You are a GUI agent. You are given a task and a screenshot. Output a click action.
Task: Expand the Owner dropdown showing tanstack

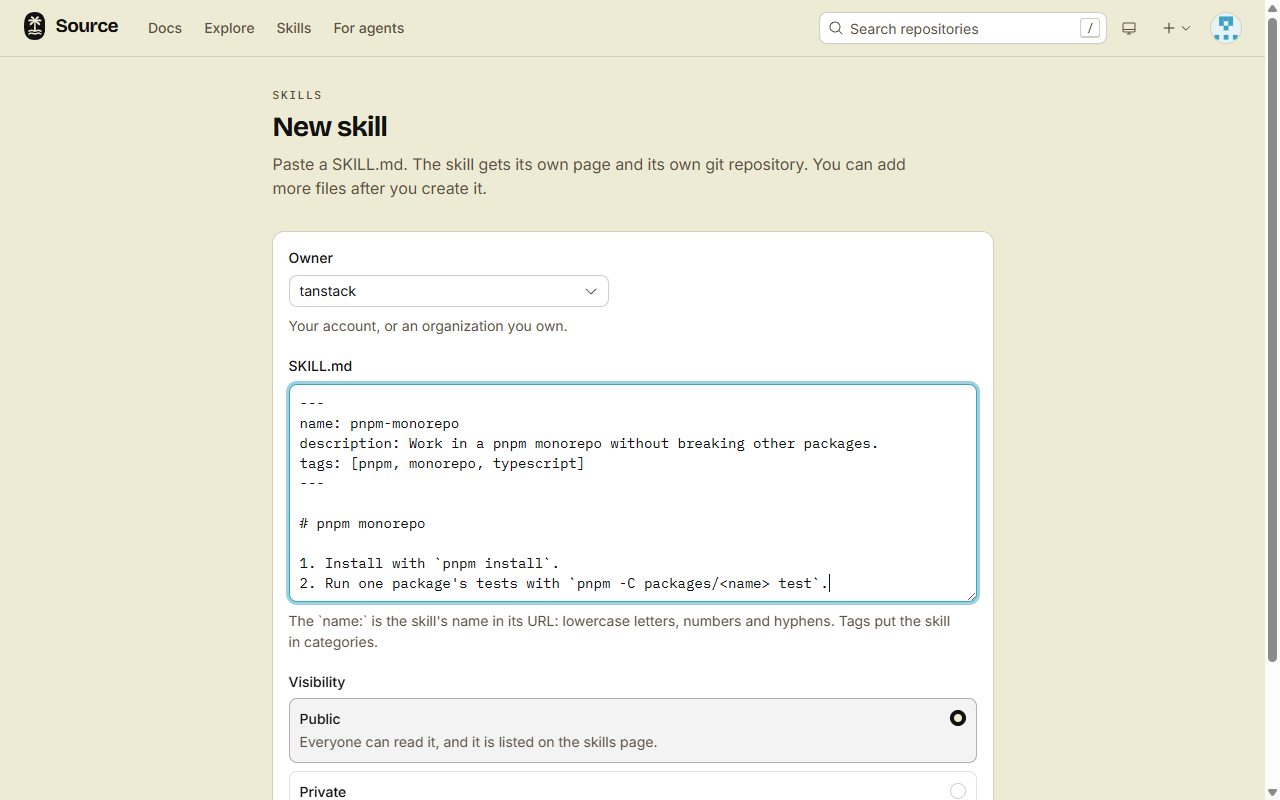(x=448, y=291)
